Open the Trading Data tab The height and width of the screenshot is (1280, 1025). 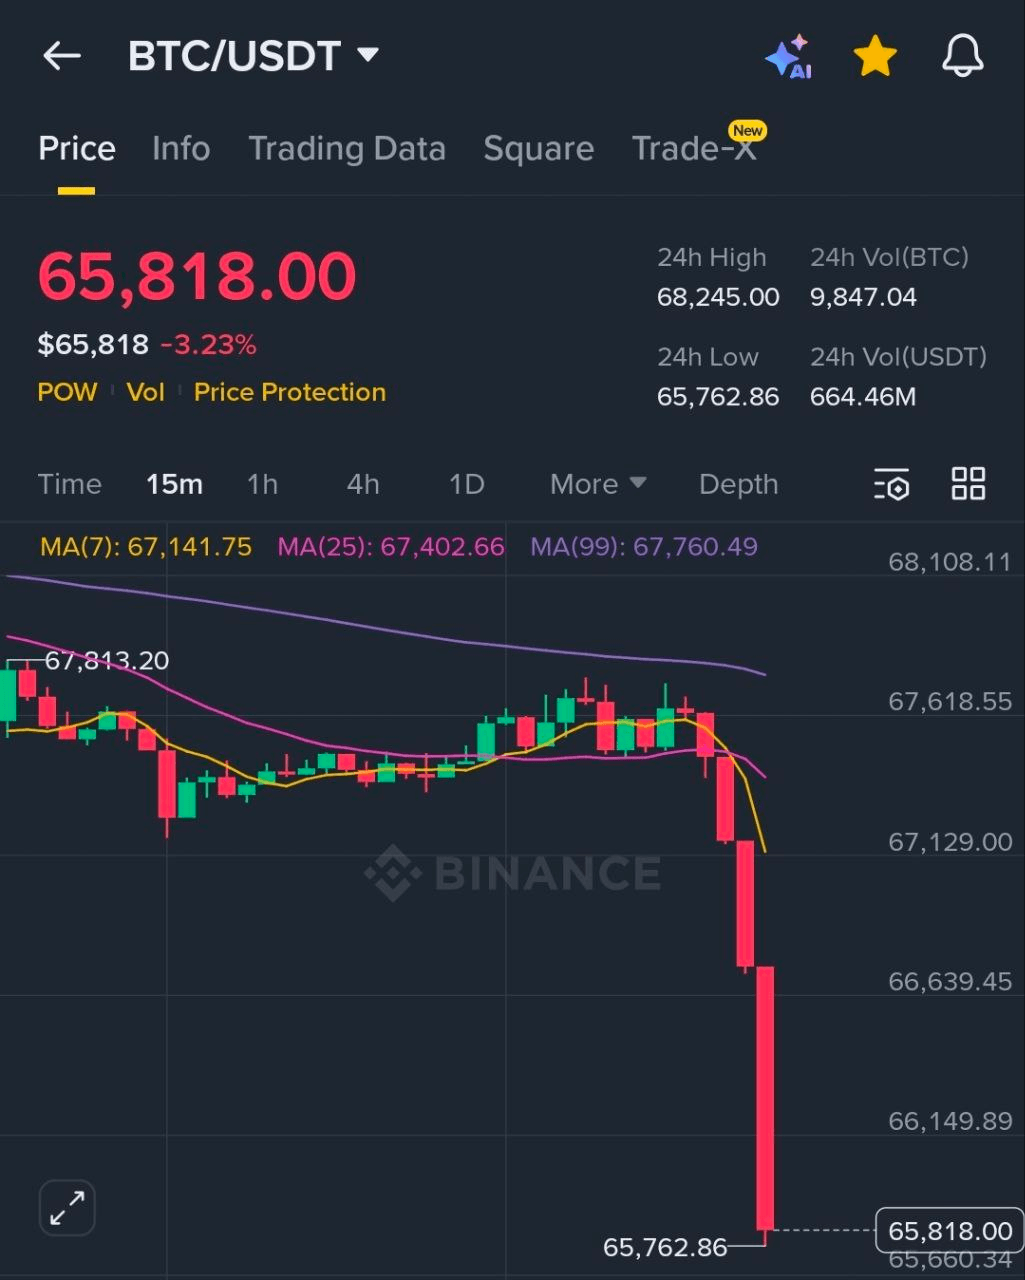(346, 149)
